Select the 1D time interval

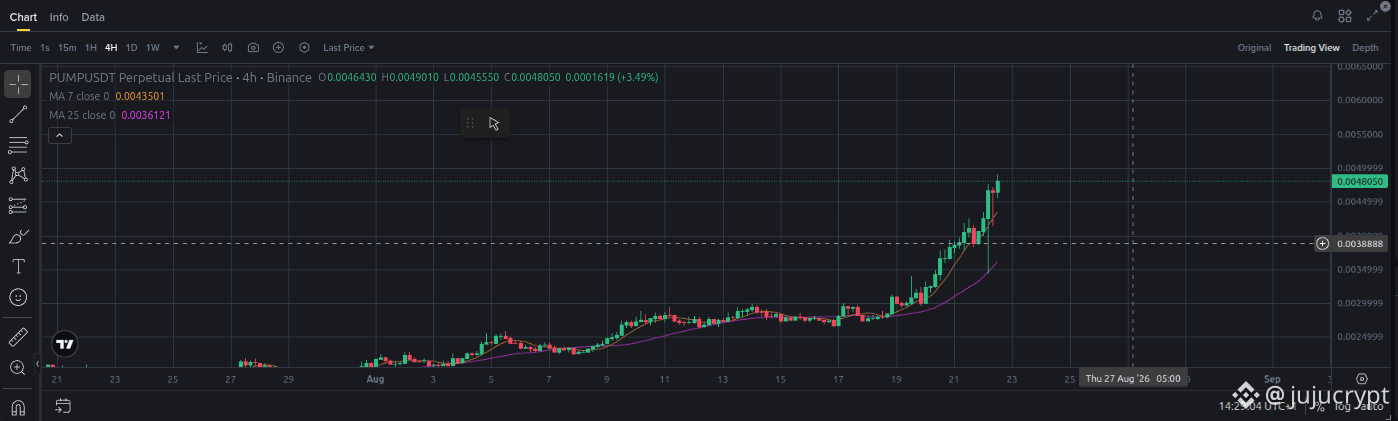coord(131,47)
